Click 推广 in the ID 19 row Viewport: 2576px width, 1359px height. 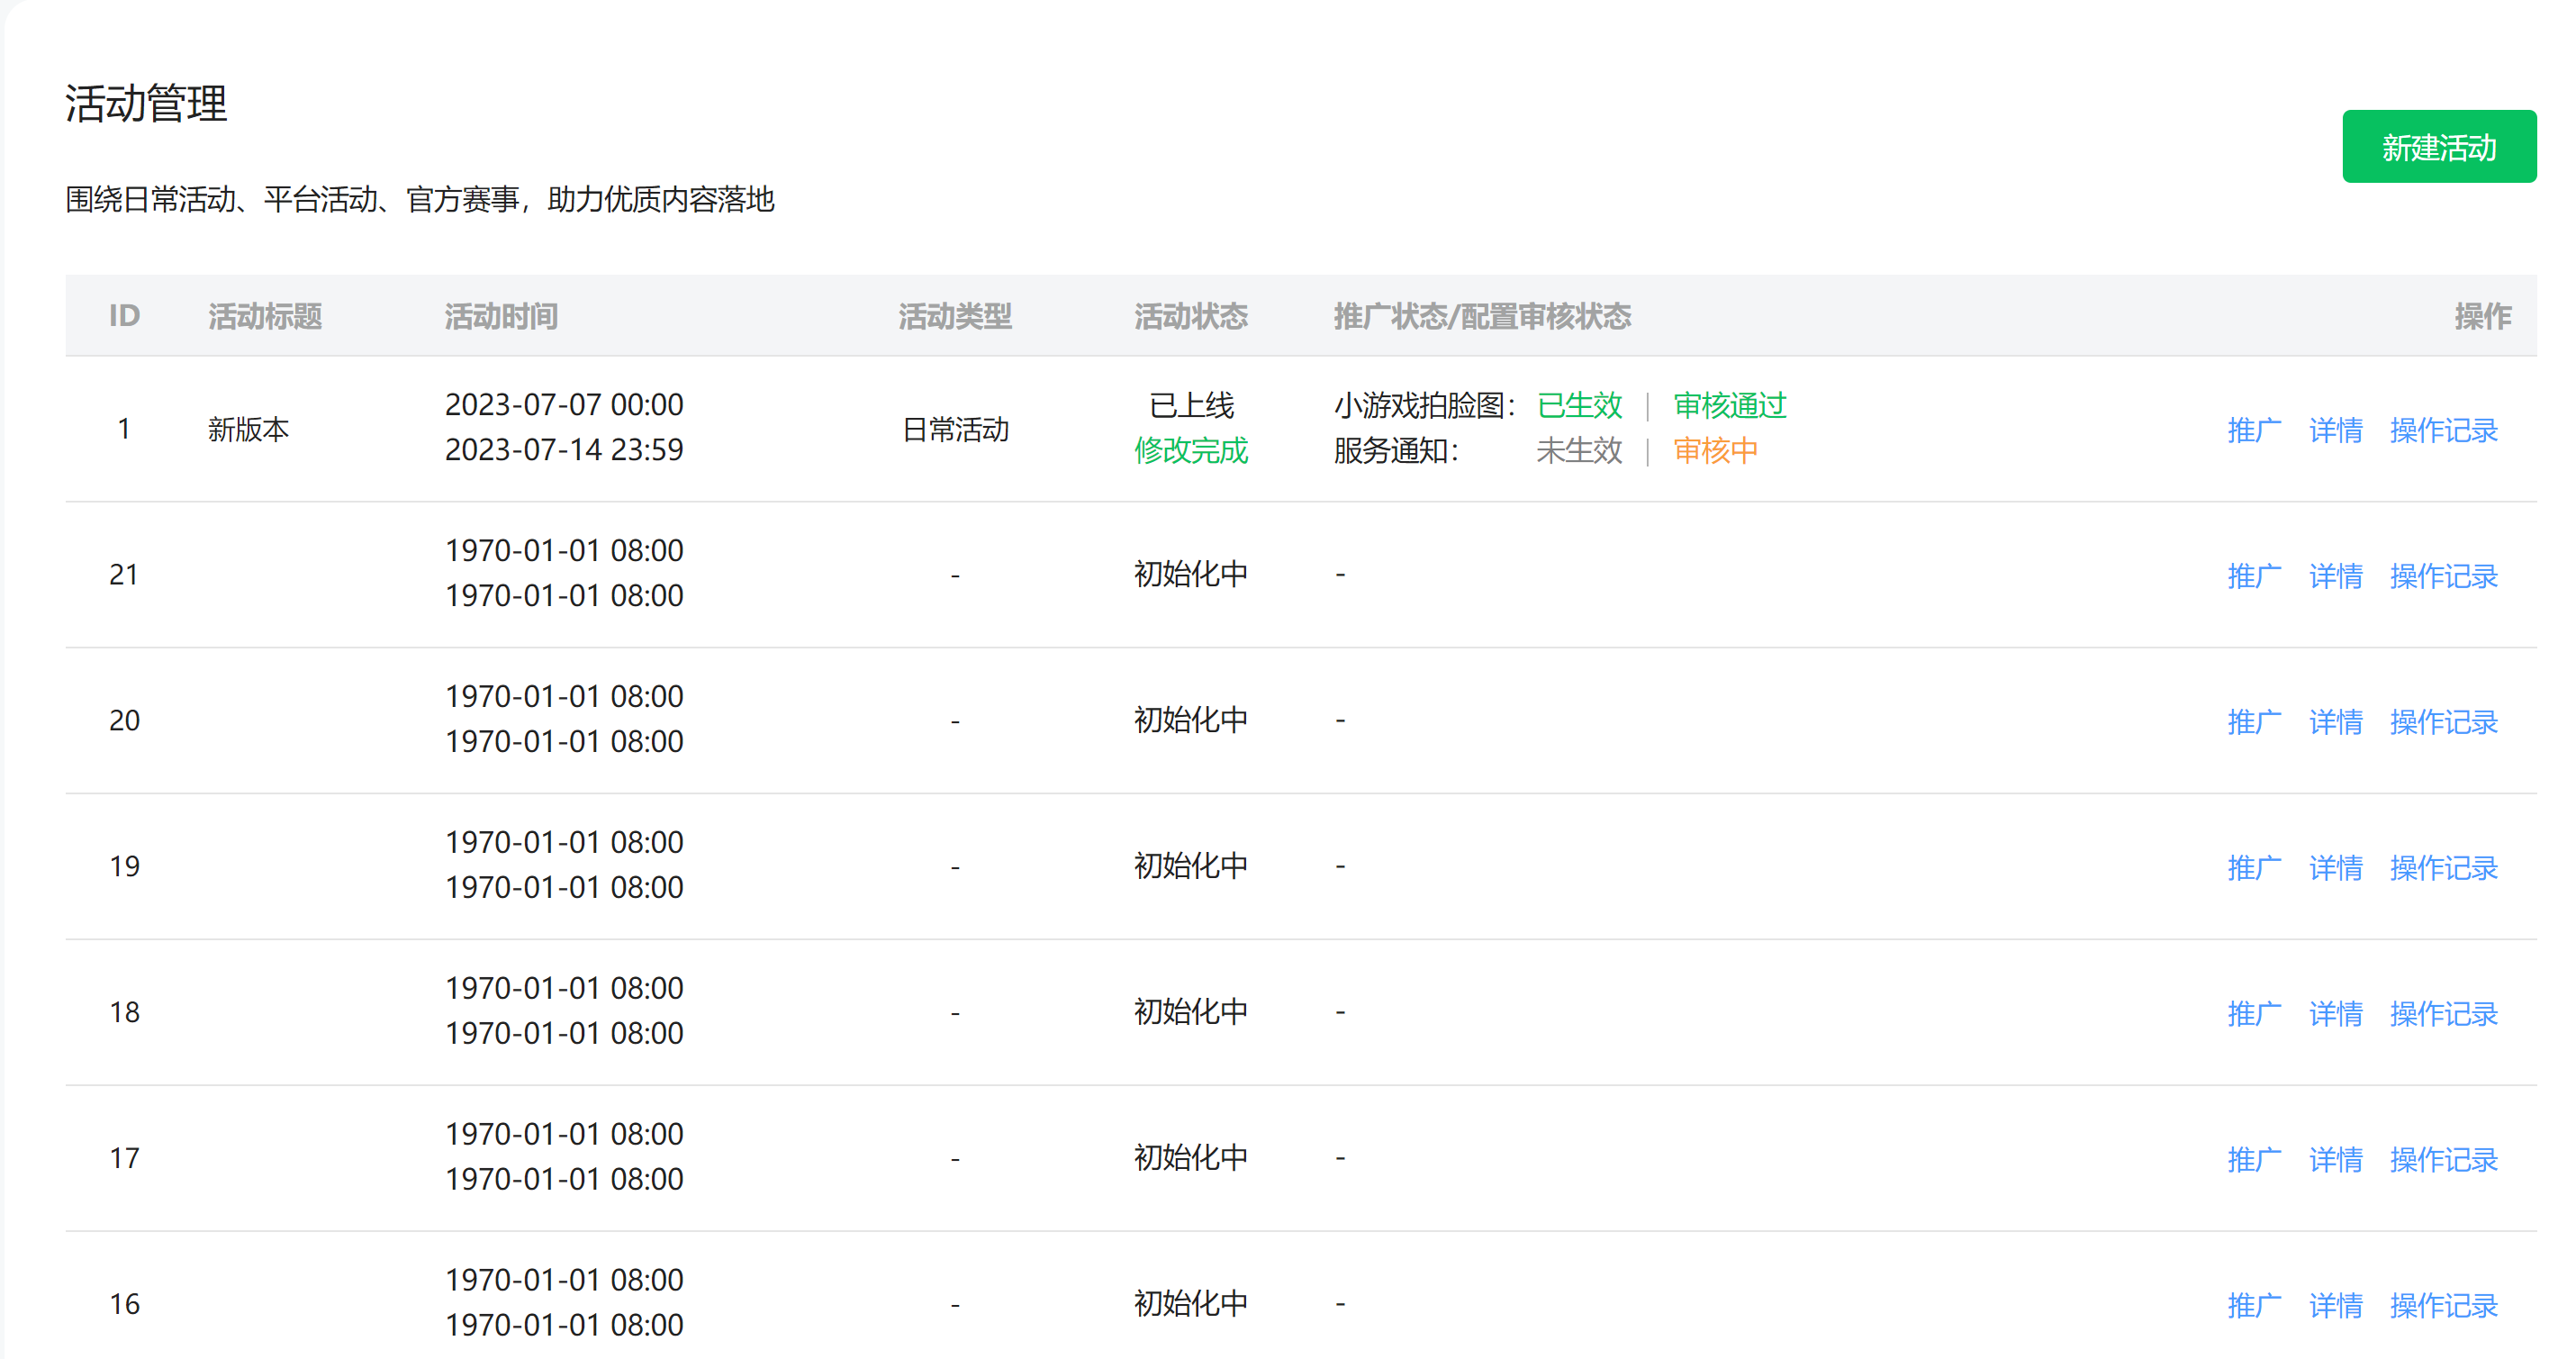[x=2254, y=868]
